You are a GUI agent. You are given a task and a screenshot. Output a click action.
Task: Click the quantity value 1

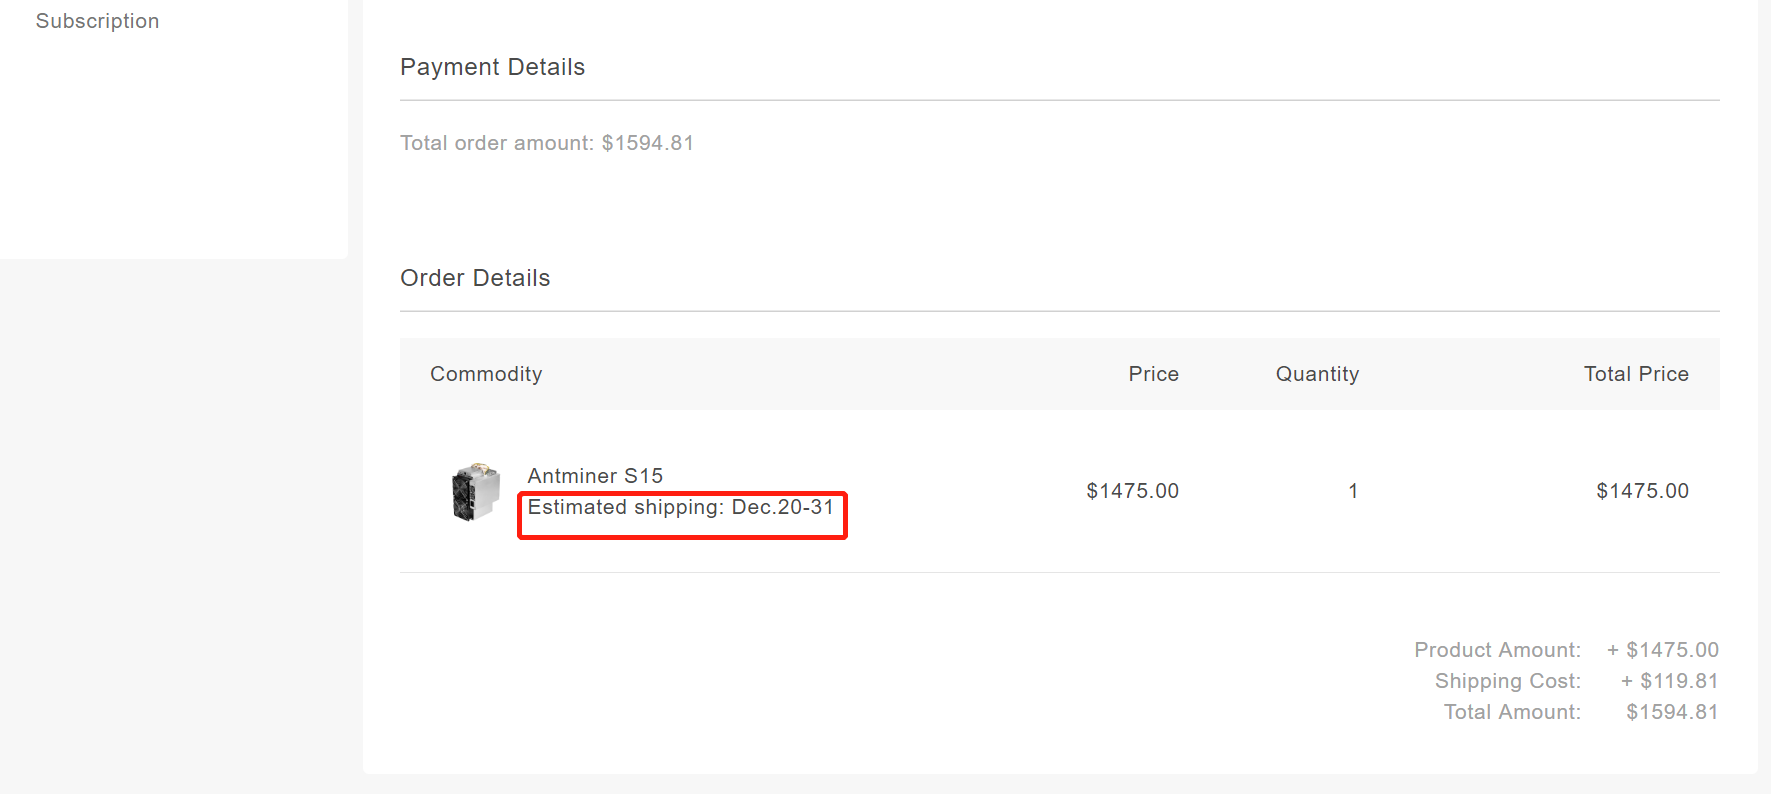pos(1353,491)
